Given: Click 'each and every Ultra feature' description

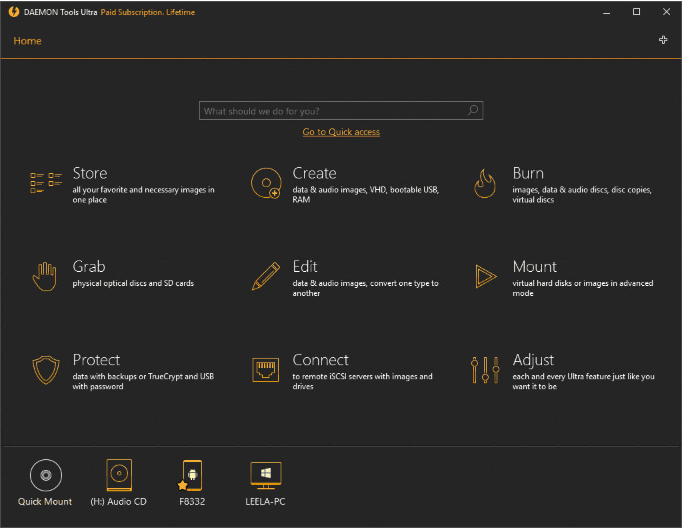Looking at the screenshot, I should click(583, 381).
